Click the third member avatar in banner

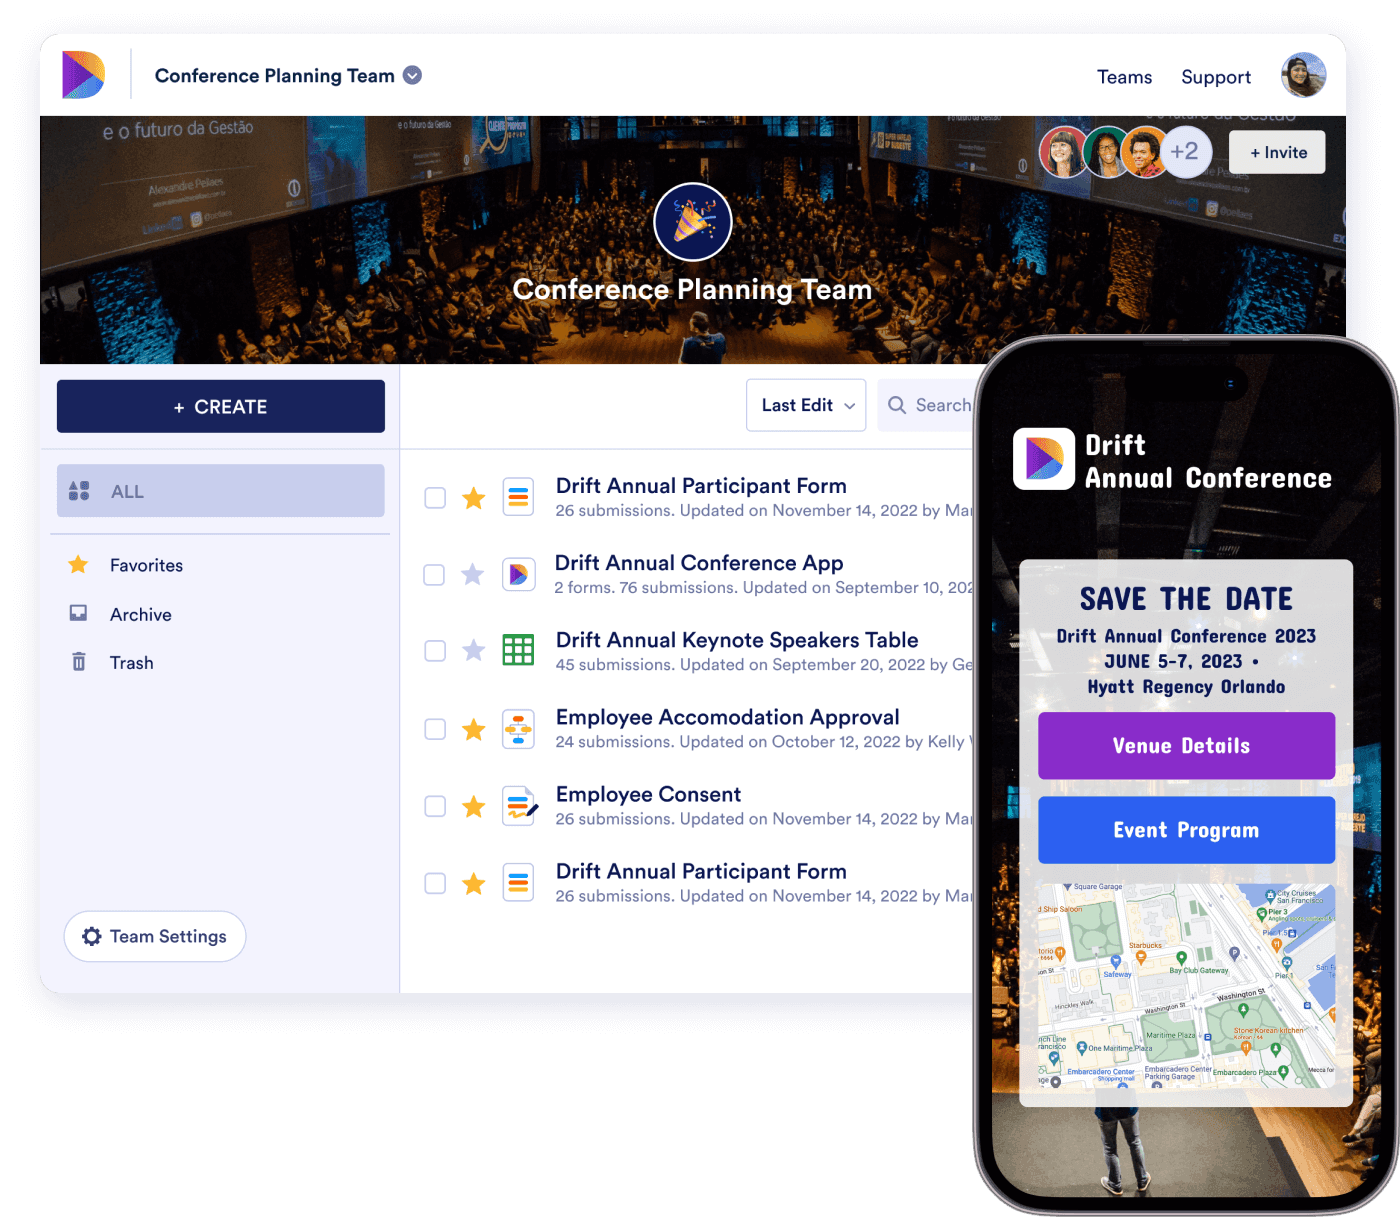pos(1145,152)
